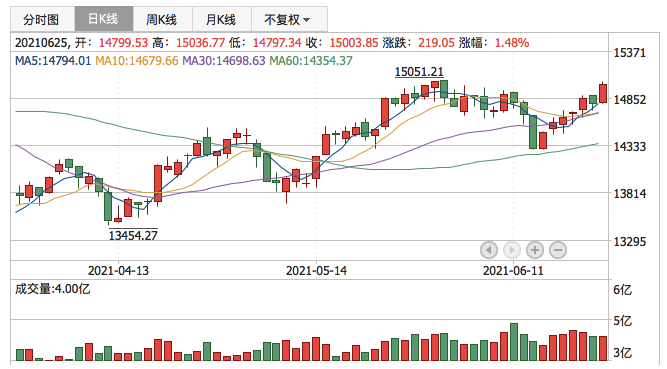Viewport: 667px width, 369px height.
Task: Click the MA60:14354.37 indicator label
Action: click(x=311, y=61)
